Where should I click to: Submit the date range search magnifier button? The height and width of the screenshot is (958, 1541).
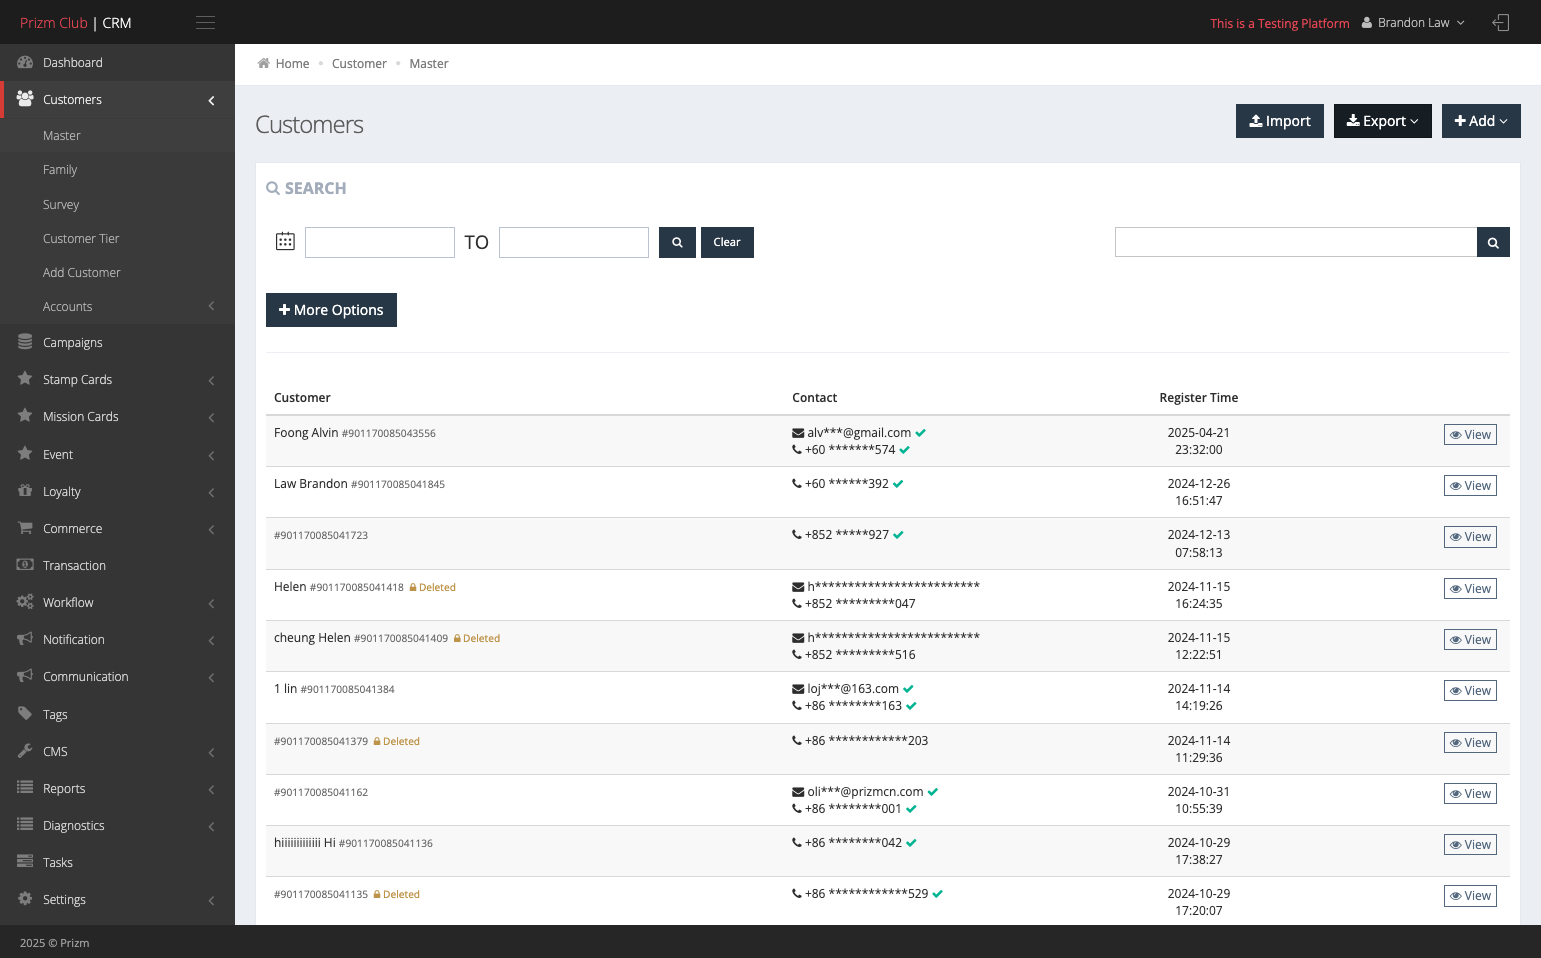677,242
